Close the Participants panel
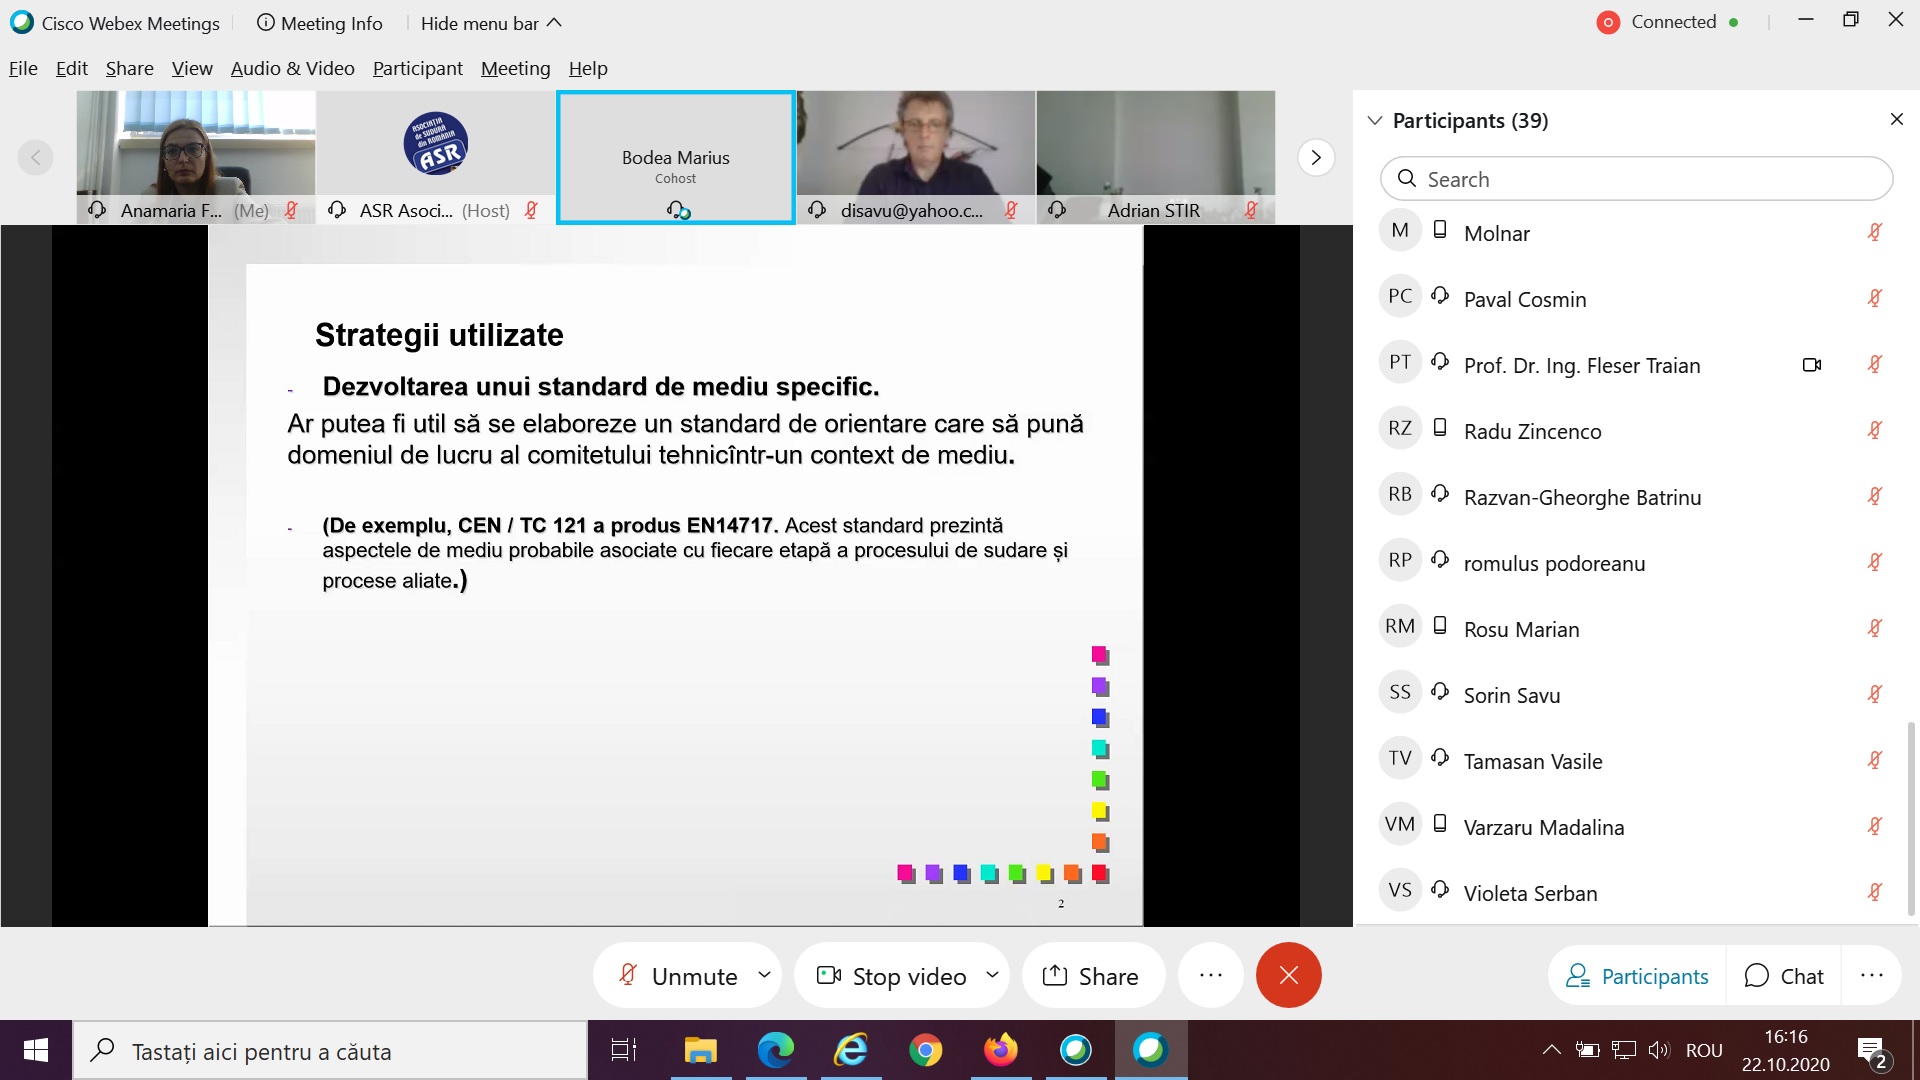This screenshot has width=1920, height=1080. tap(1896, 120)
